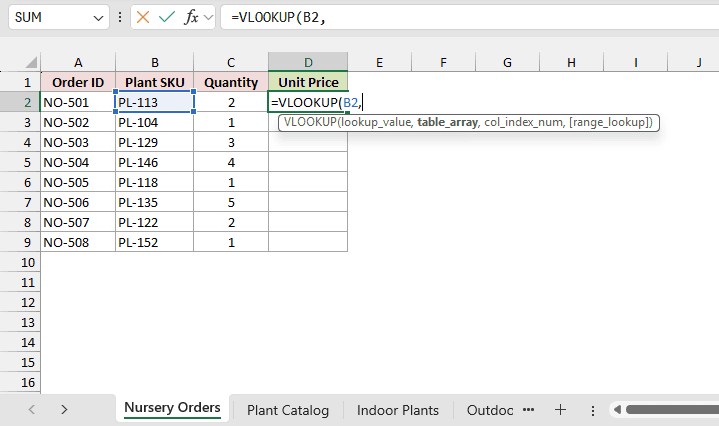Click cell containing PL-104

155,122
